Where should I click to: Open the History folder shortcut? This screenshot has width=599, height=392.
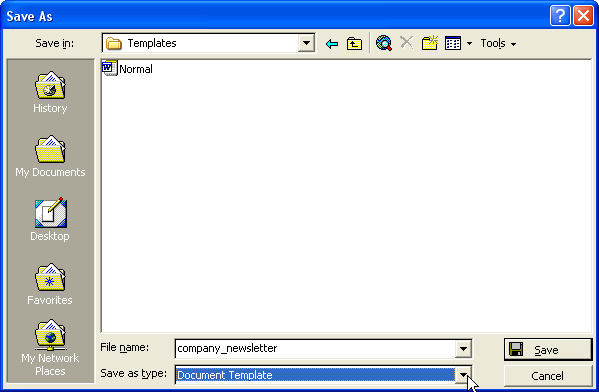coord(50,92)
